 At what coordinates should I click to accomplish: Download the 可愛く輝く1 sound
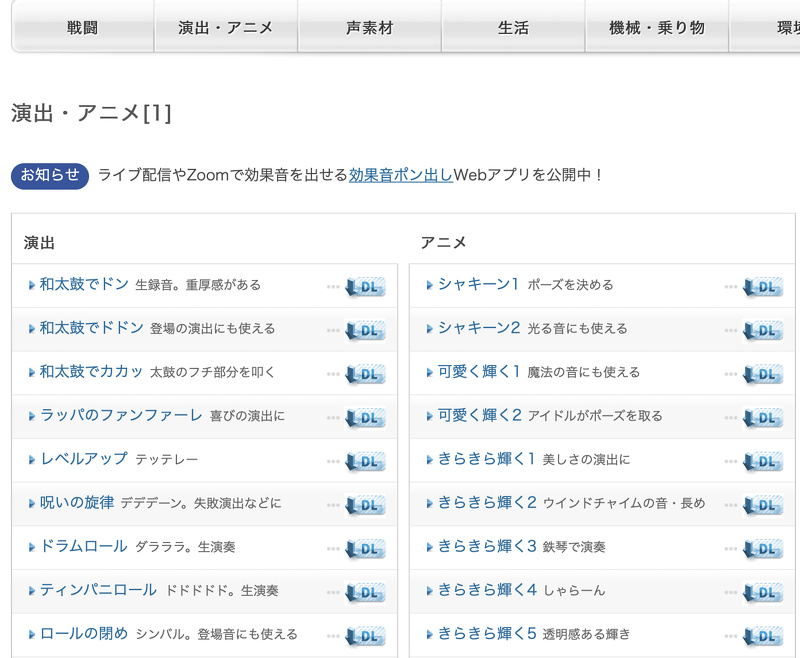[x=763, y=374]
